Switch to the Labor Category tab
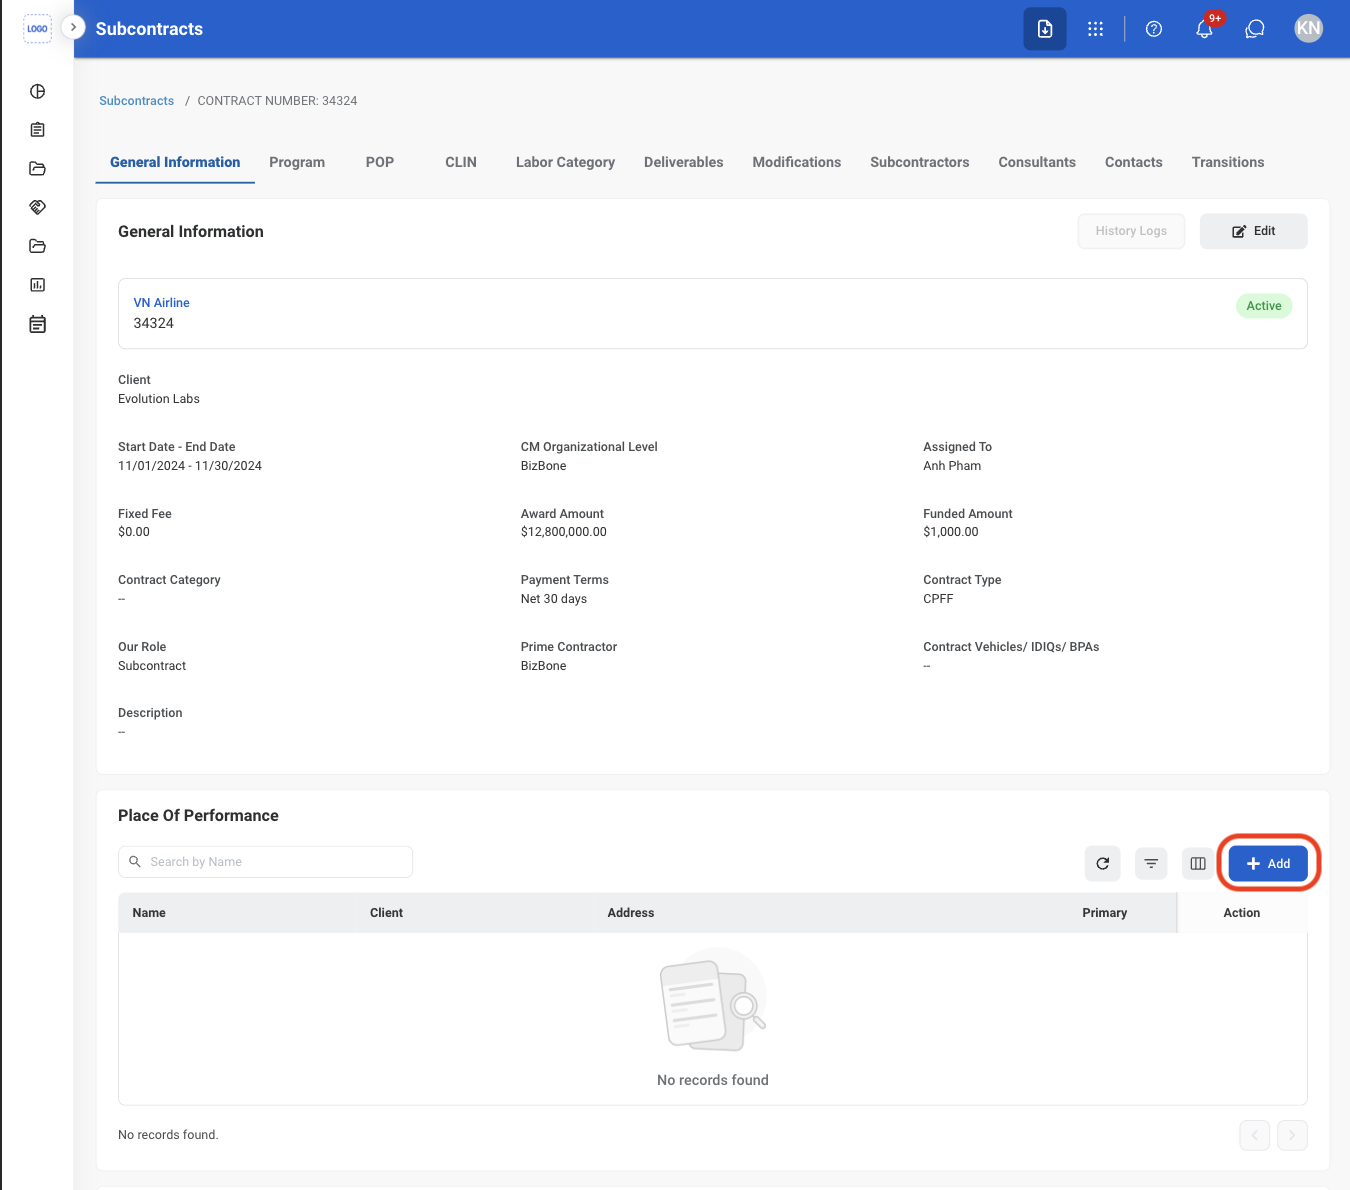 point(565,162)
